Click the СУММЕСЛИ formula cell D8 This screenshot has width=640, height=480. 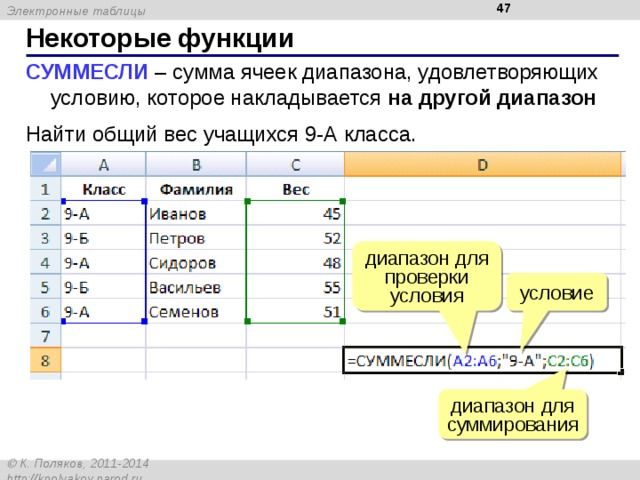point(483,360)
